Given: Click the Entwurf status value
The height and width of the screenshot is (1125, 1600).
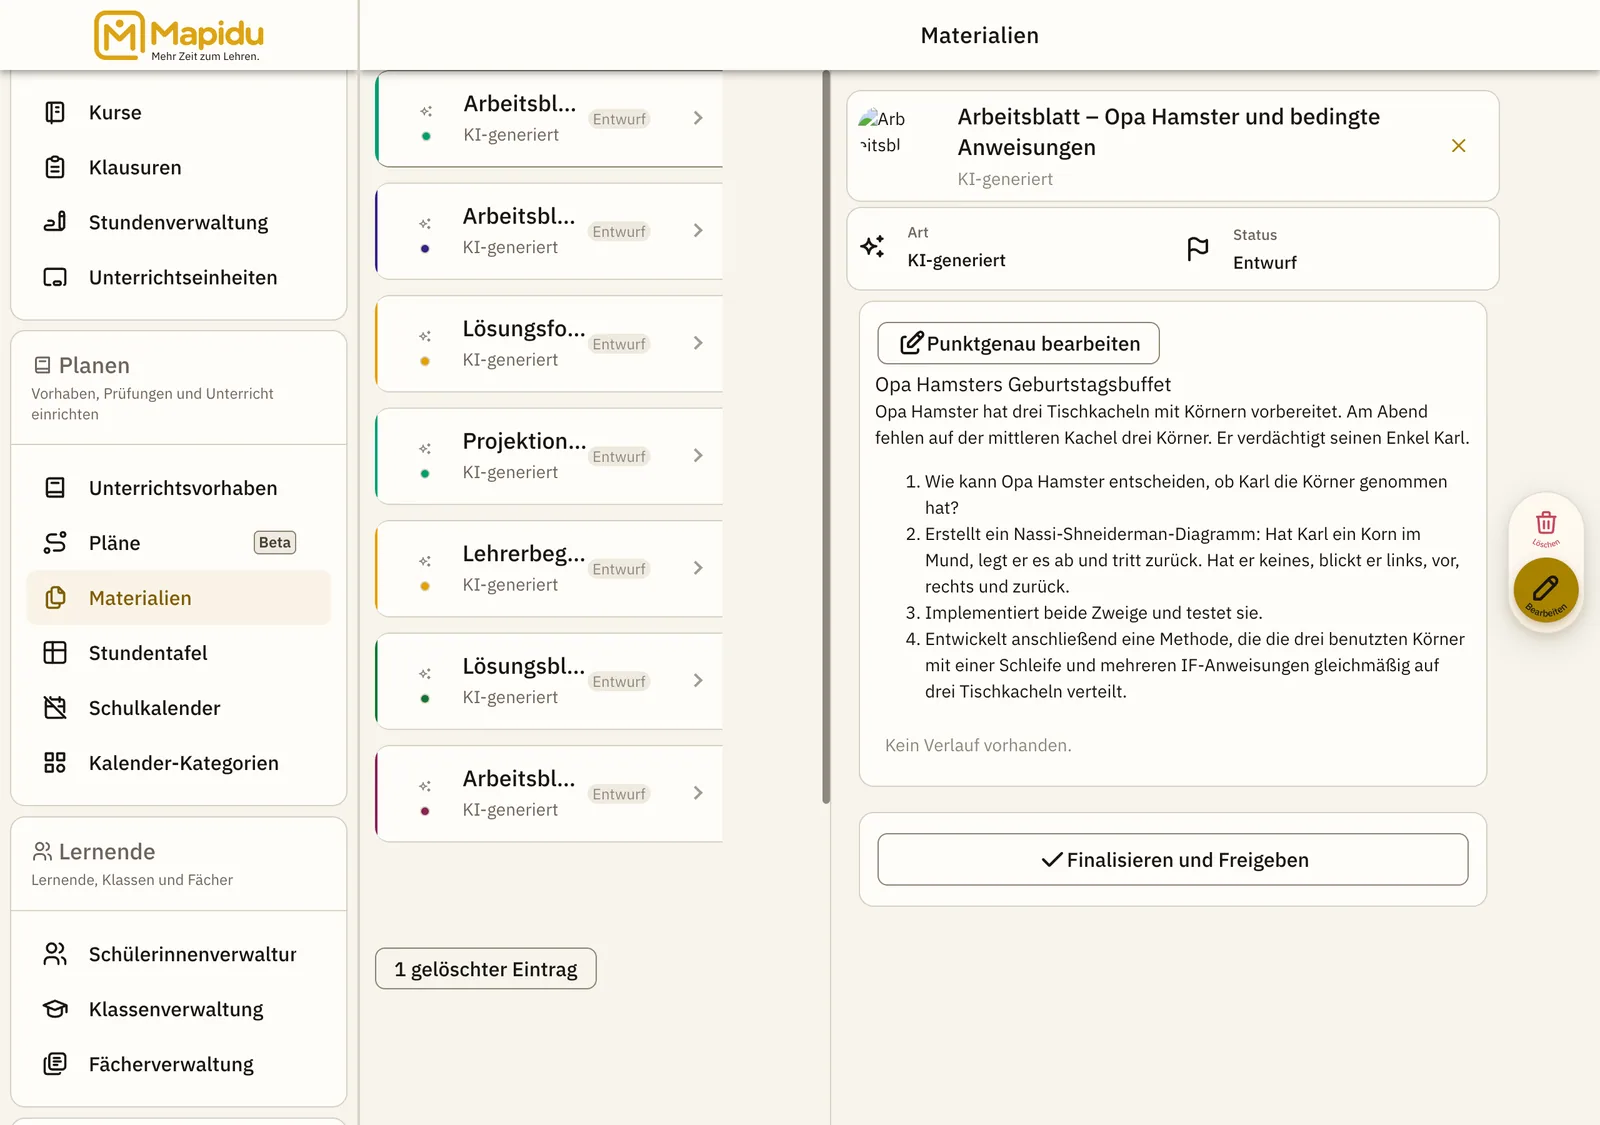Looking at the screenshot, I should click(x=1265, y=263).
